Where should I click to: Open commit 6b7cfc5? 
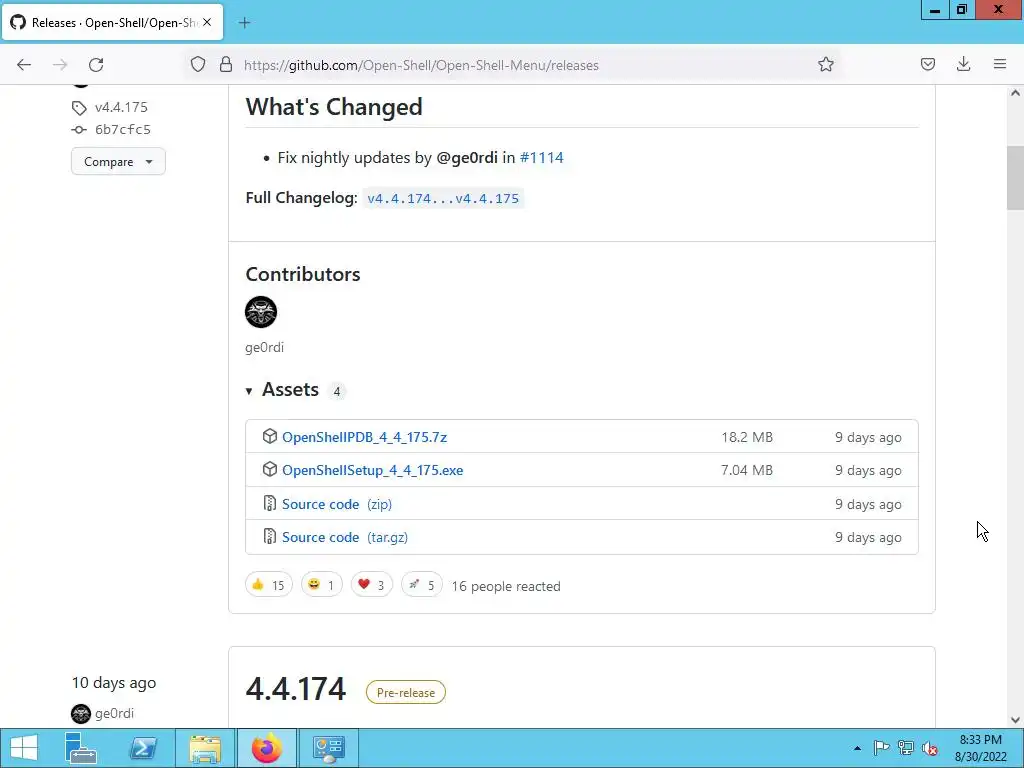tap(123, 129)
